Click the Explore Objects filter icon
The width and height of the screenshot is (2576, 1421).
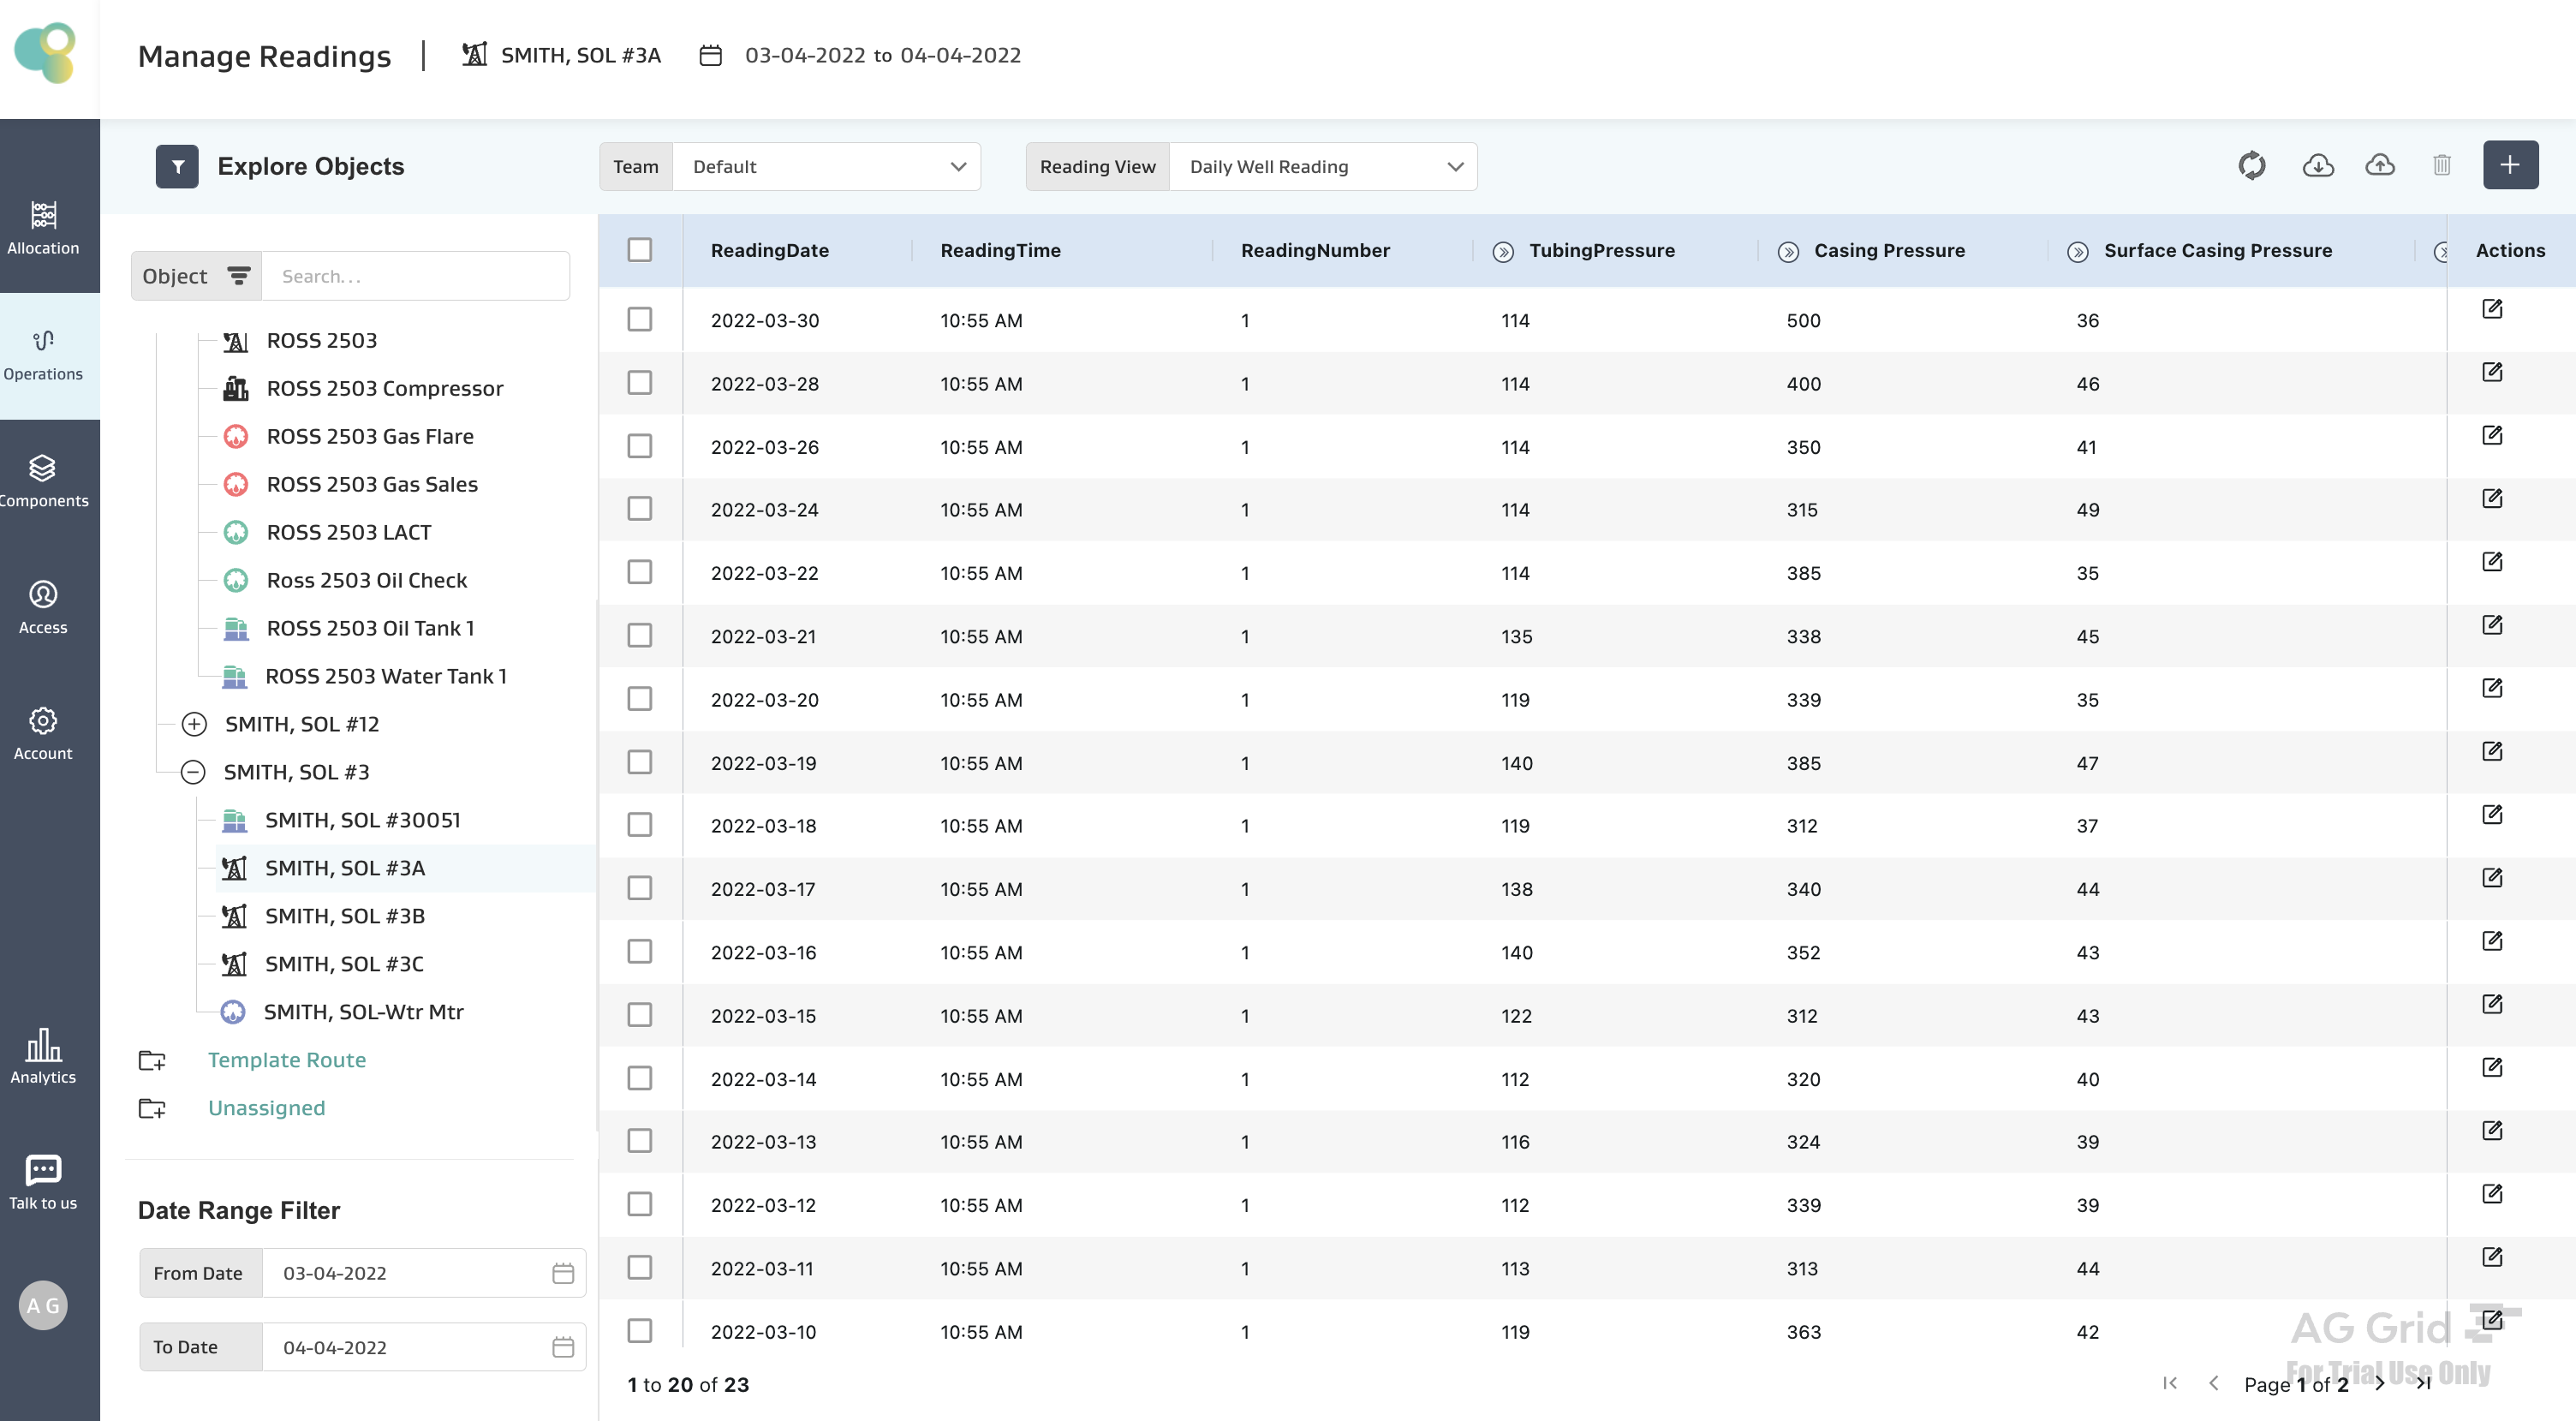tap(177, 167)
